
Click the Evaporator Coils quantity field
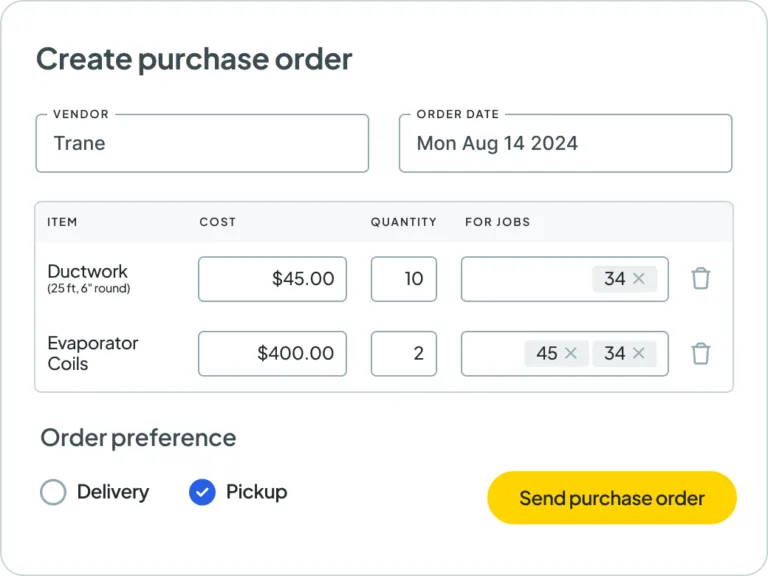pyautogui.click(x=404, y=353)
